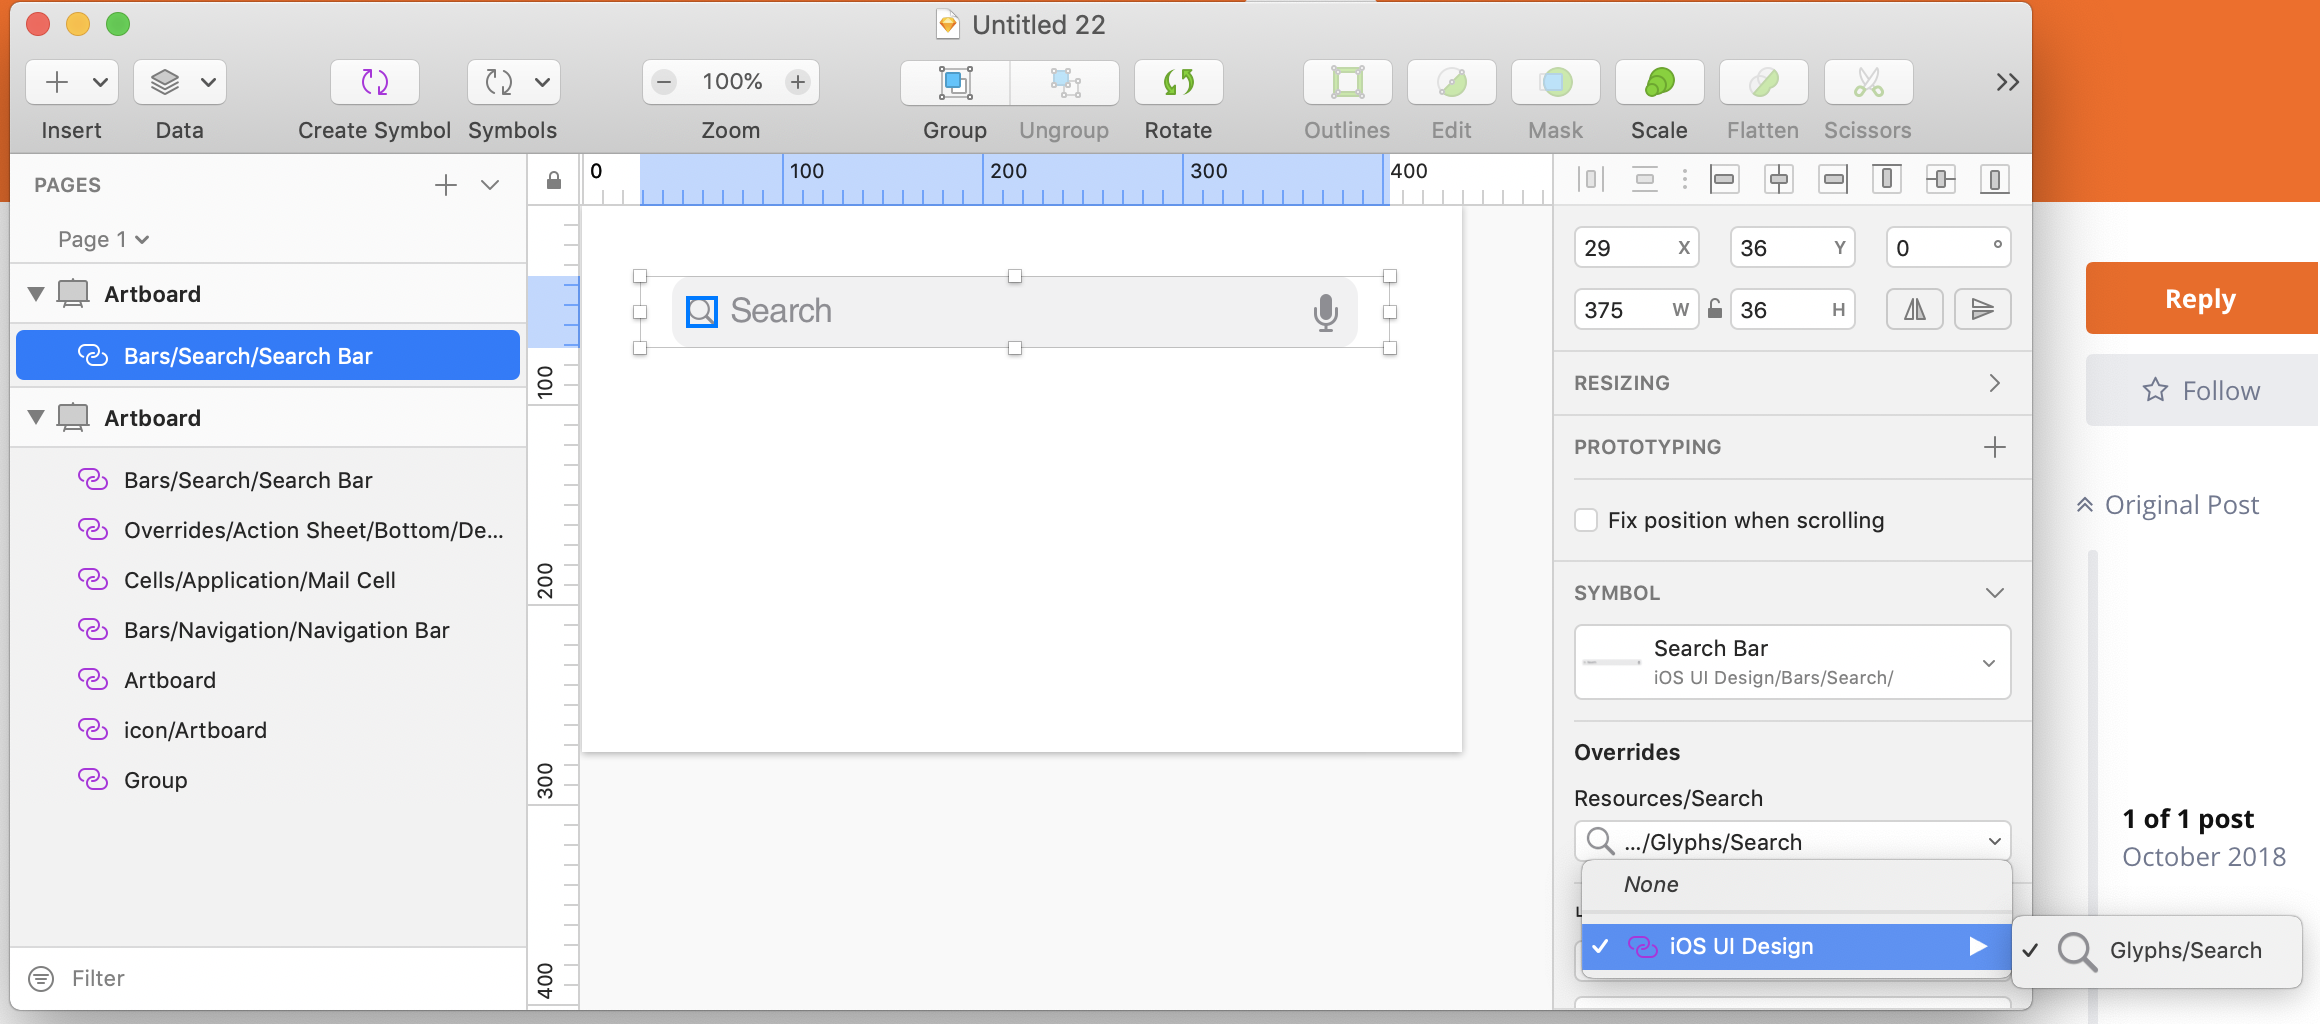This screenshot has height=1024, width=2320.
Task: Open the Page 1 dropdown
Action: [102, 239]
